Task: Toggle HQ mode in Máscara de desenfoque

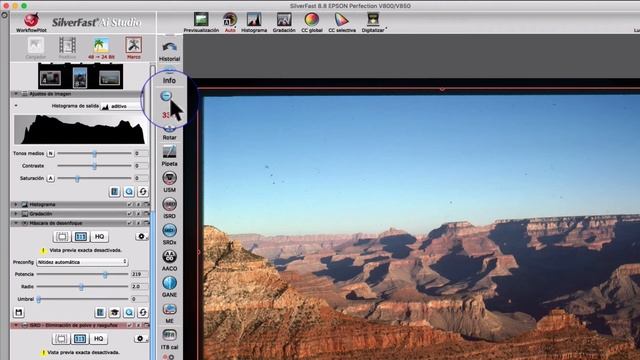Action: (x=99, y=237)
